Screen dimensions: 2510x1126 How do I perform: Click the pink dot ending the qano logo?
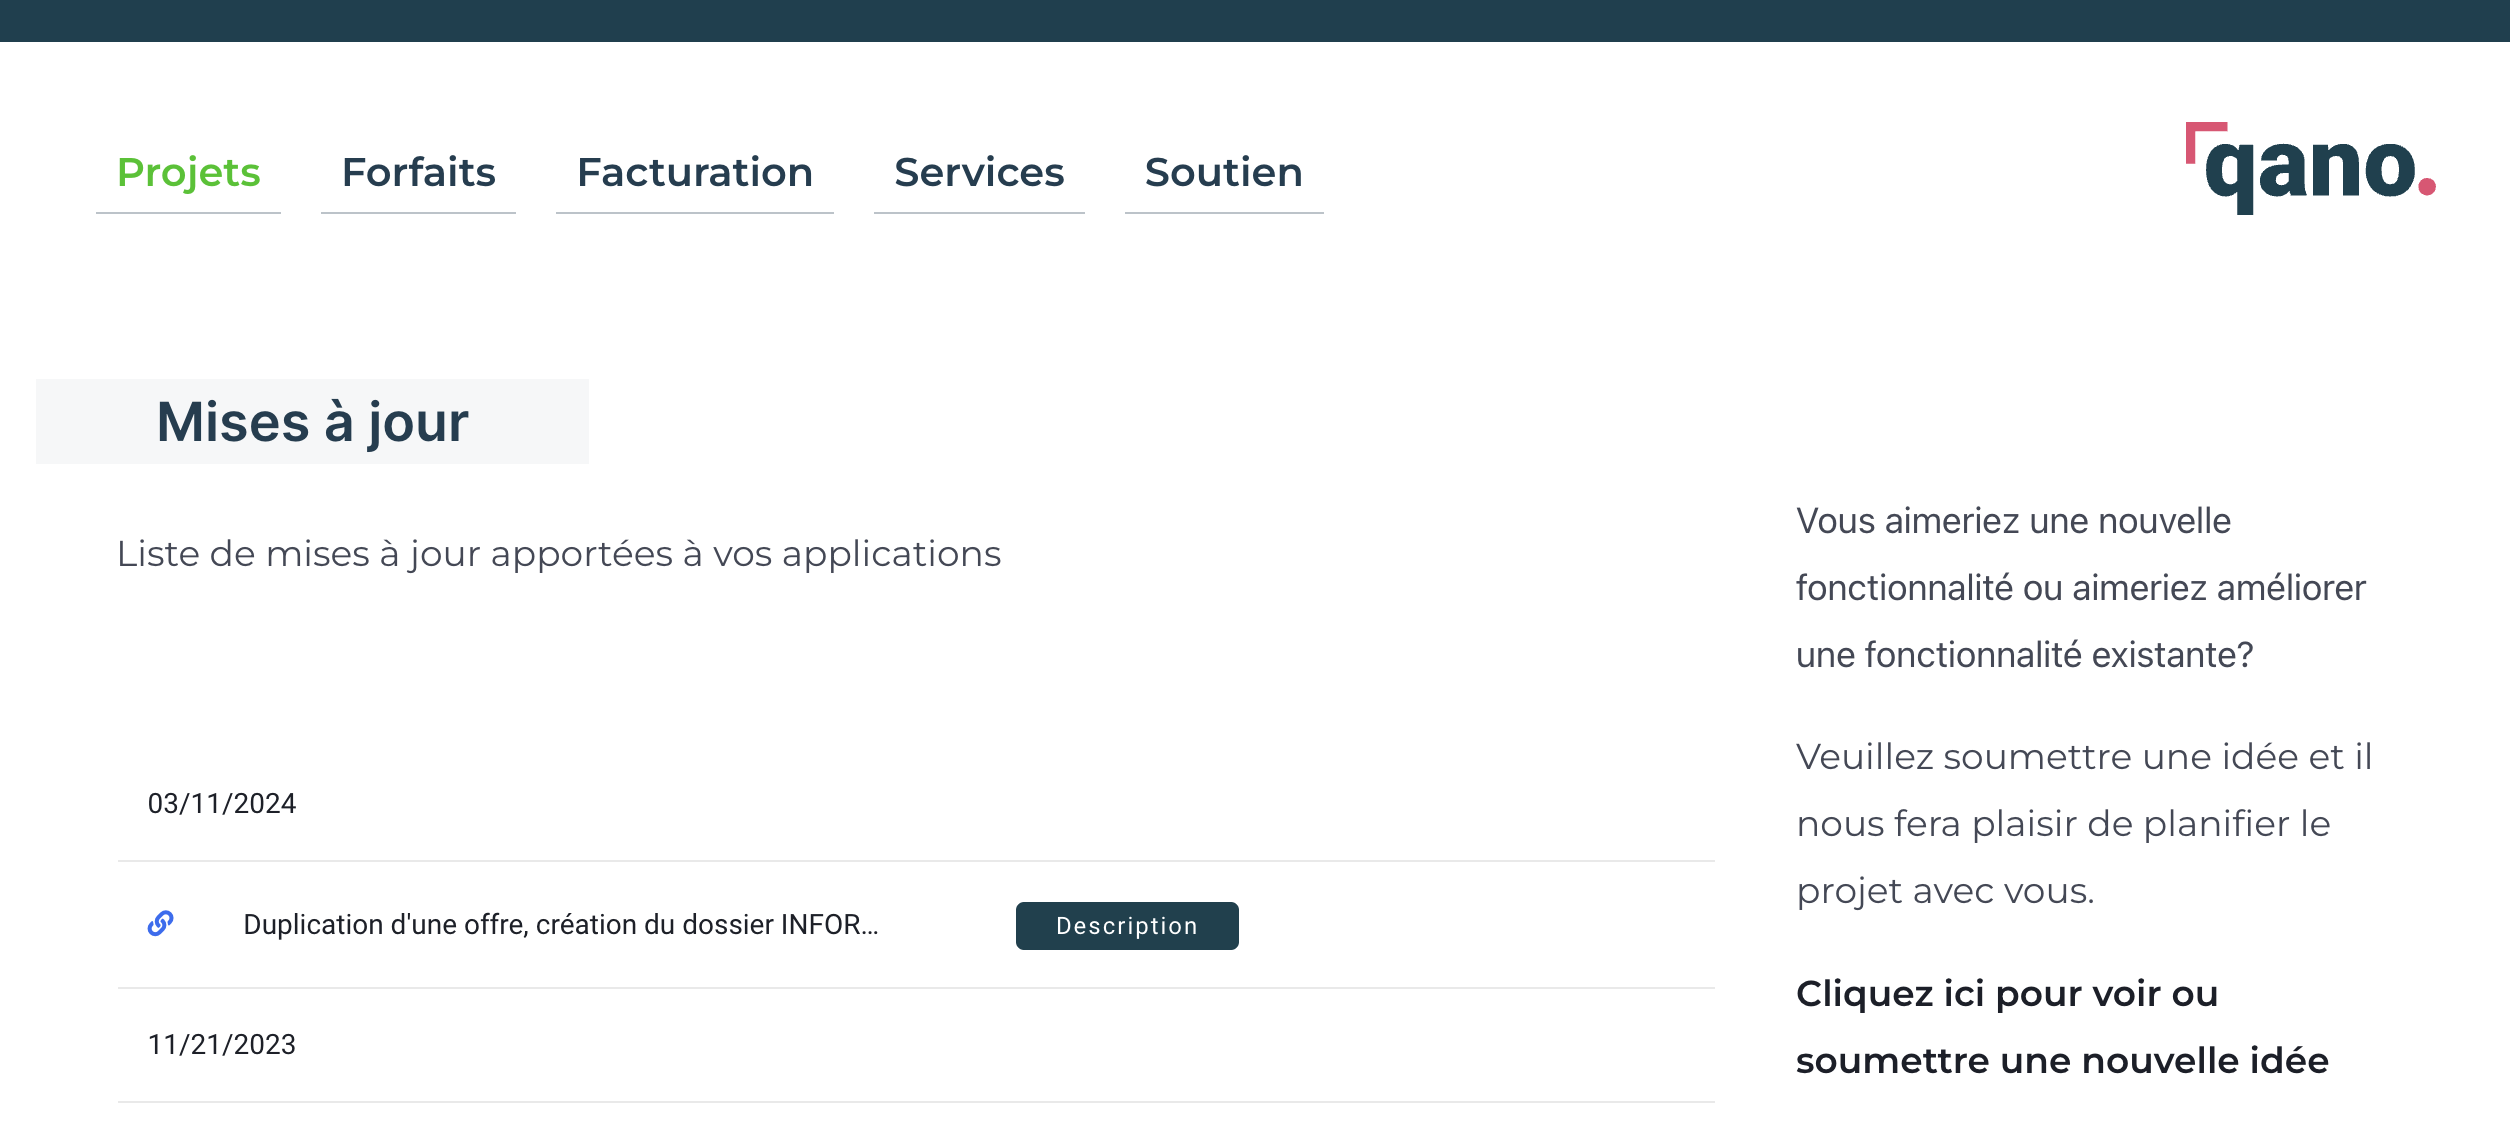pyautogui.click(x=2427, y=186)
